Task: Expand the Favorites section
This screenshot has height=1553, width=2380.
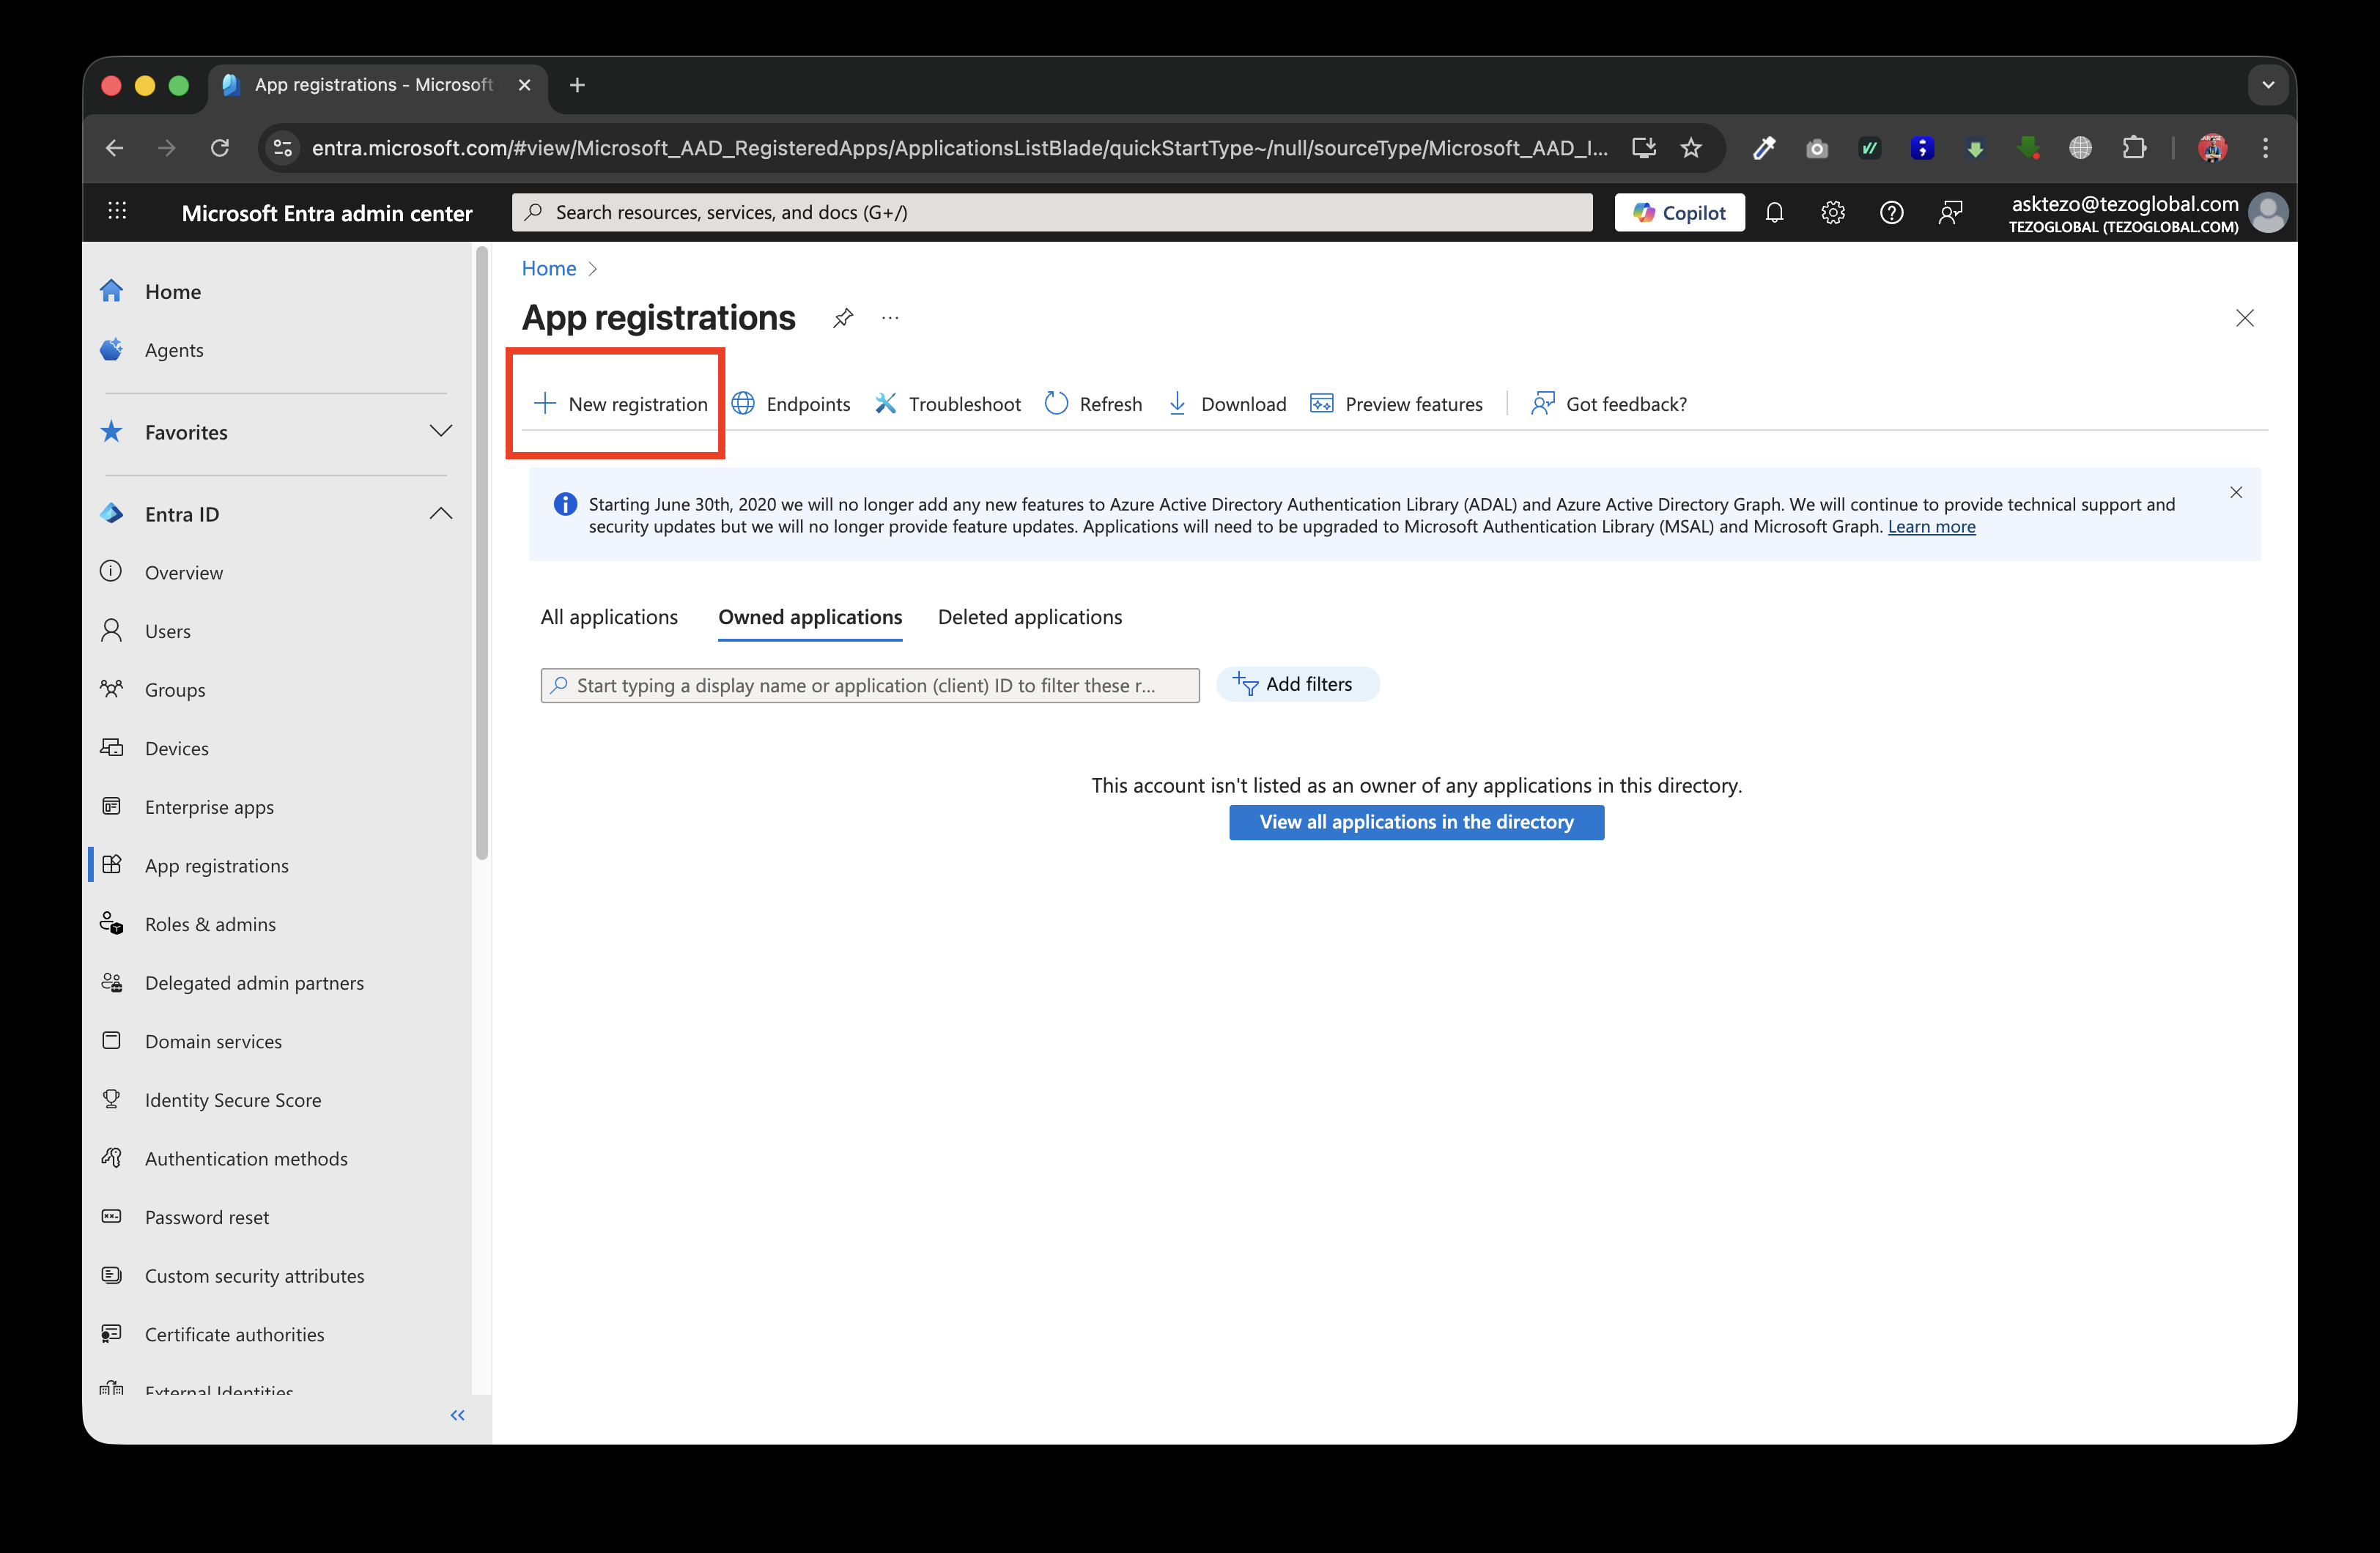Action: pos(440,432)
